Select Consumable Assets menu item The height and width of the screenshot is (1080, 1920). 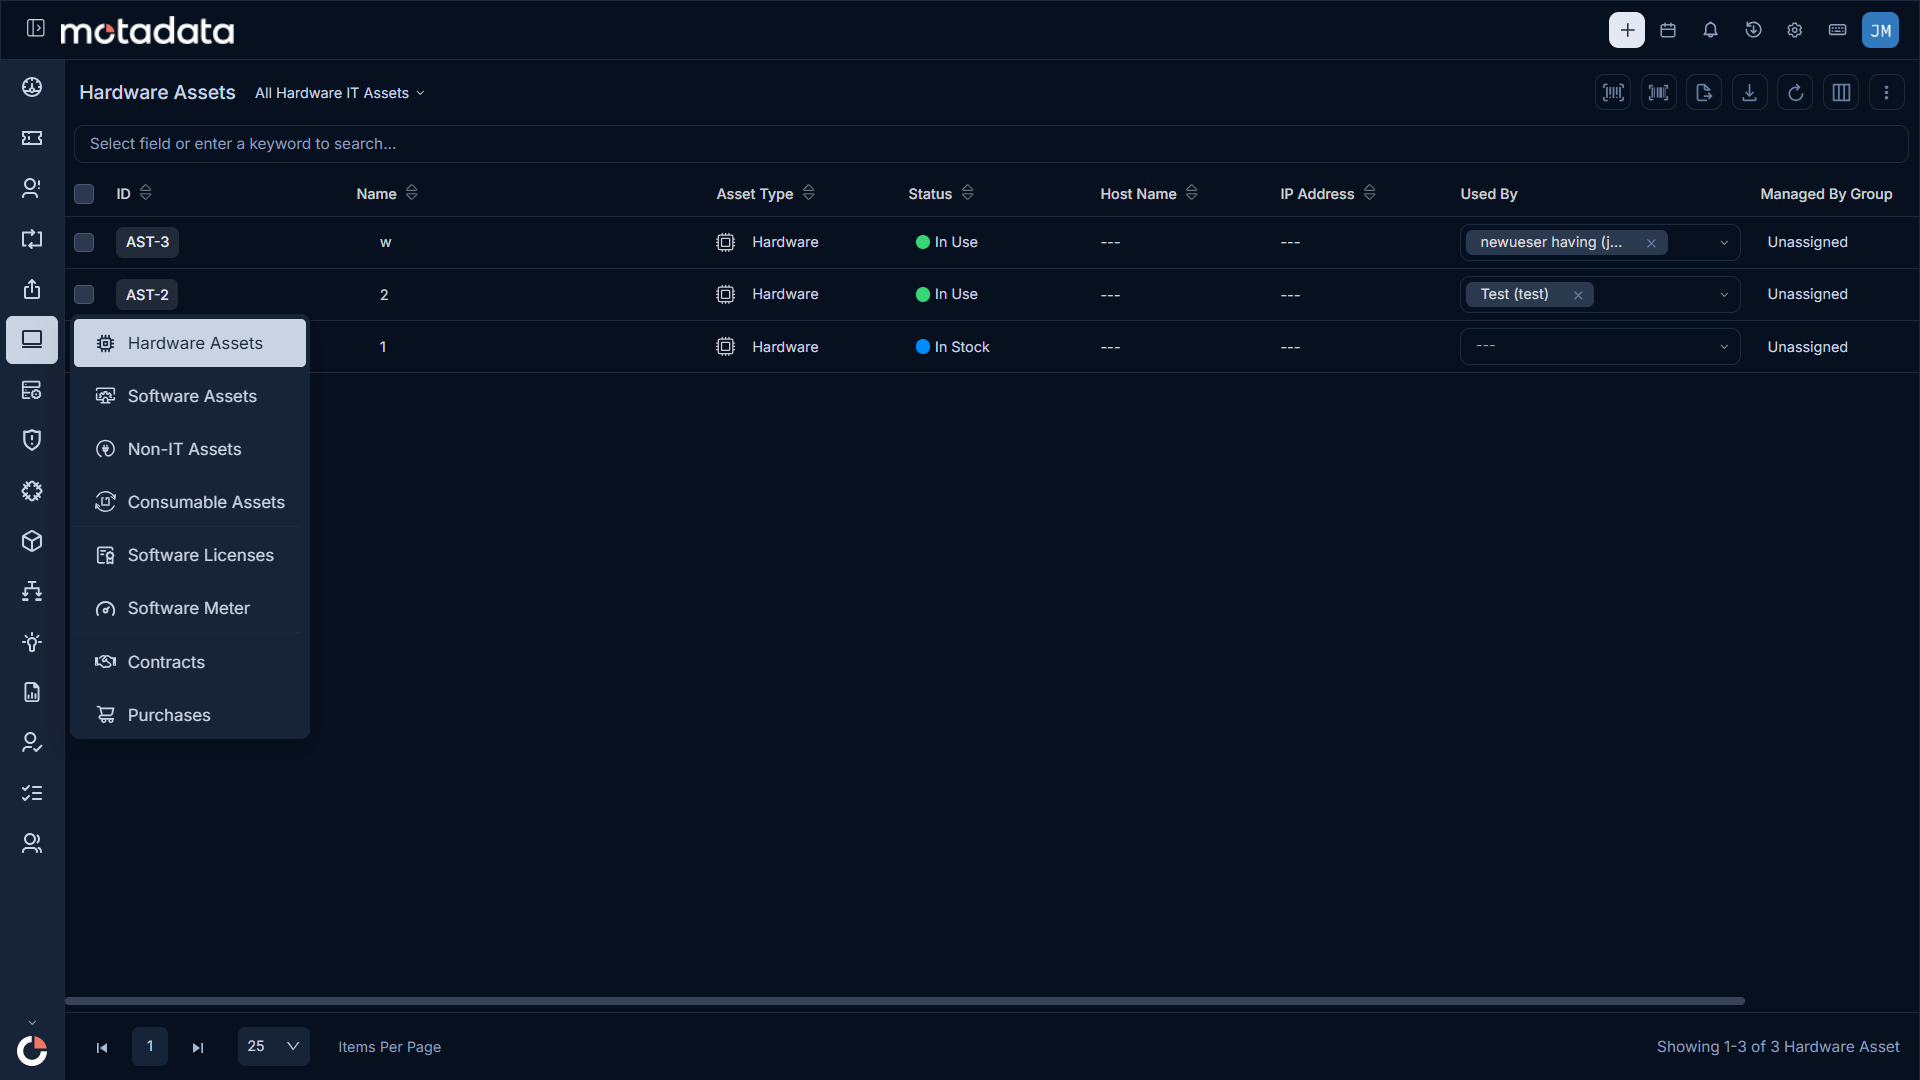(190, 502)
